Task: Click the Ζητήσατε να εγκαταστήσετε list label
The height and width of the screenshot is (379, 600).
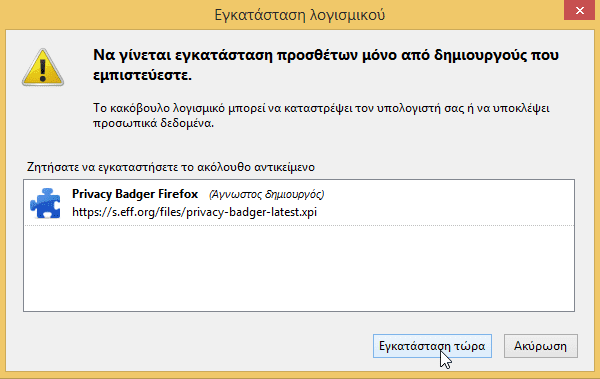Action: click(171, 167)
